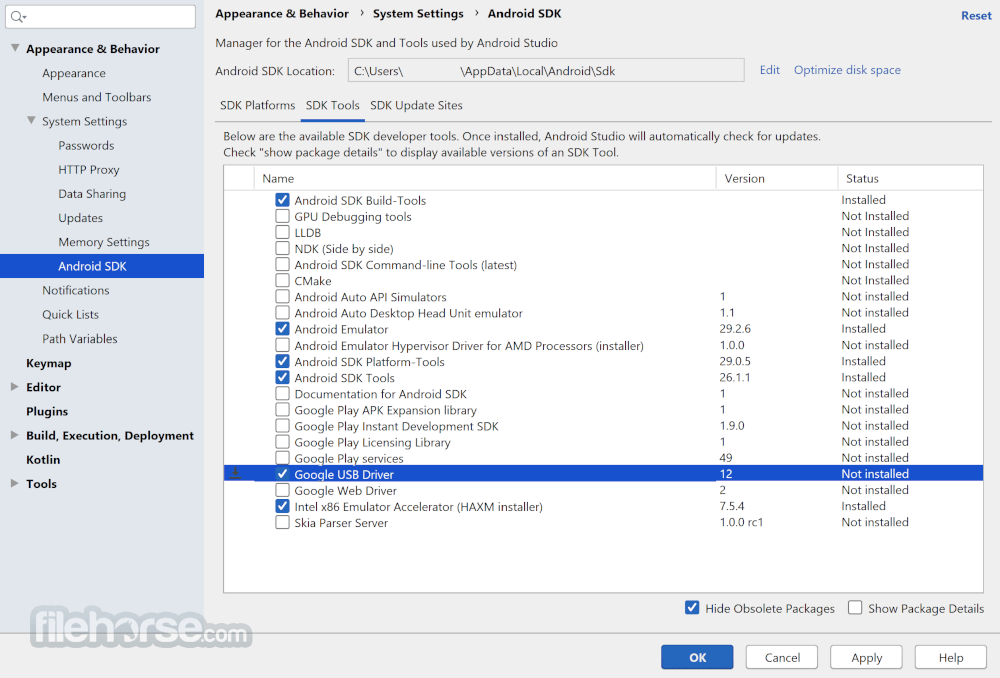The width and height of the screenshot is (1000, 678).
Task: Uncheck Android SDK Platform-Tools checkbox
Action: click(x=283, y=362)
